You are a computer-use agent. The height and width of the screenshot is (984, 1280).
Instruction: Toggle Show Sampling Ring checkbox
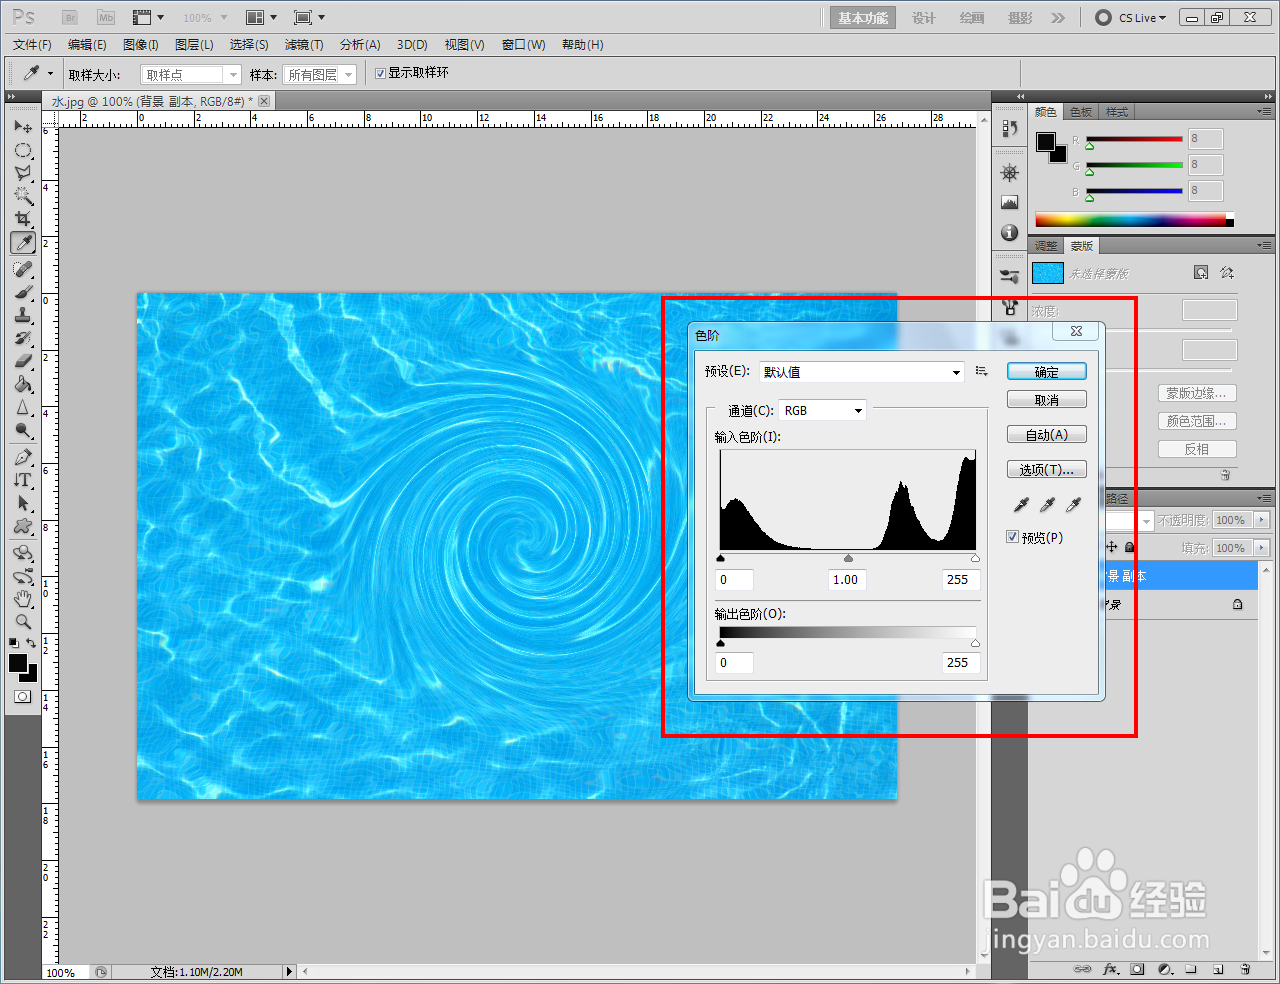[380, 73]
